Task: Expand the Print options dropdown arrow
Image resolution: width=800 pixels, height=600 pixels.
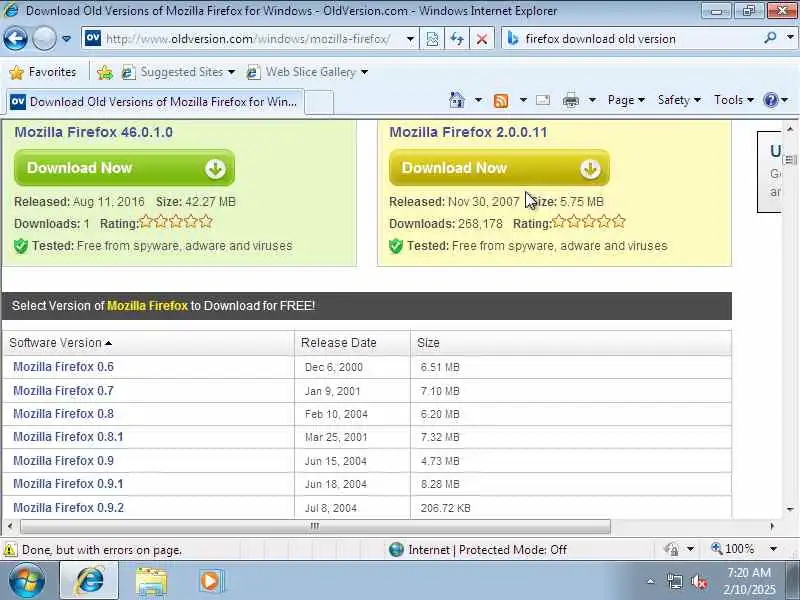Action: click(x=592, y=100)
